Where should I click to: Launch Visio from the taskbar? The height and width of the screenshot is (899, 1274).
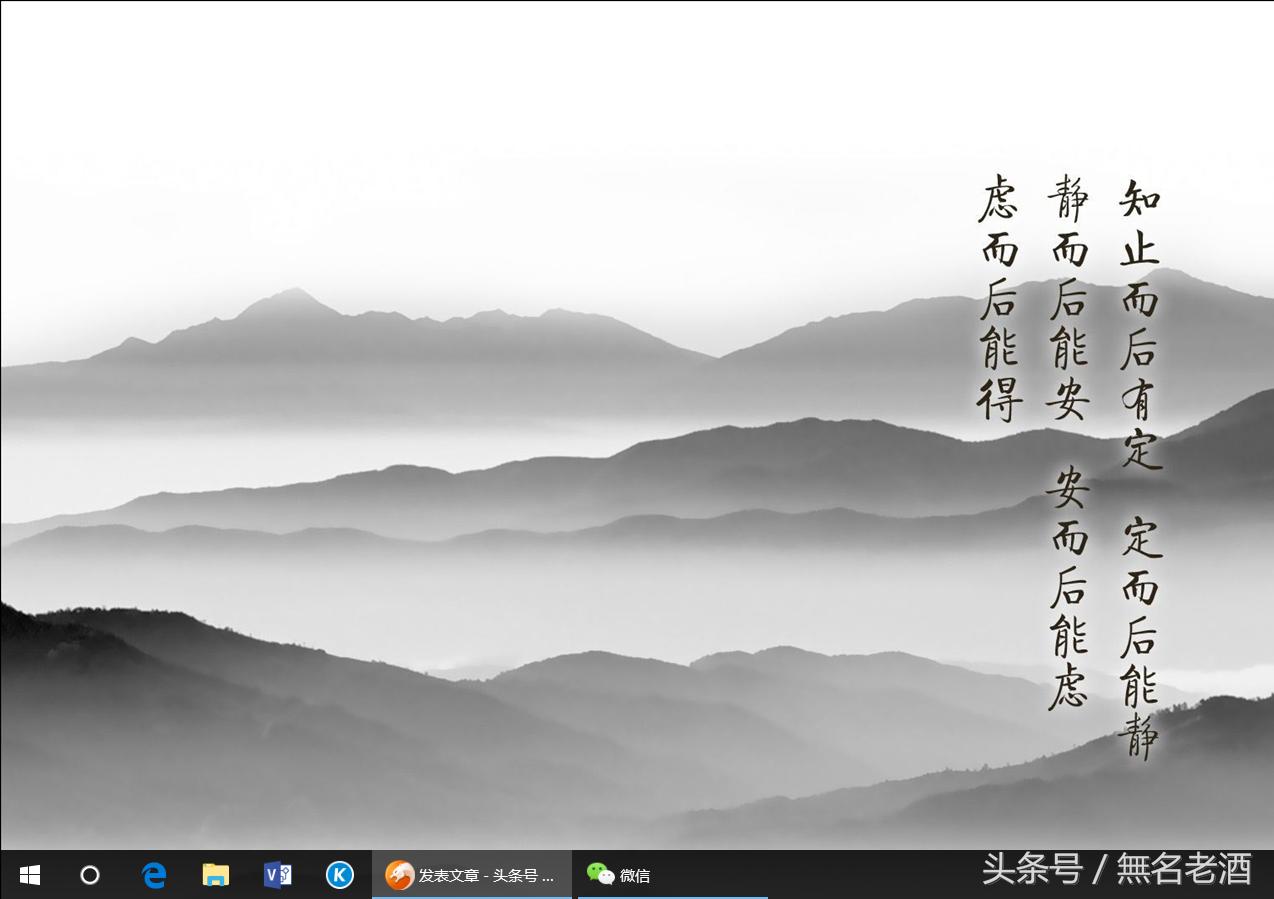[278, 875]
